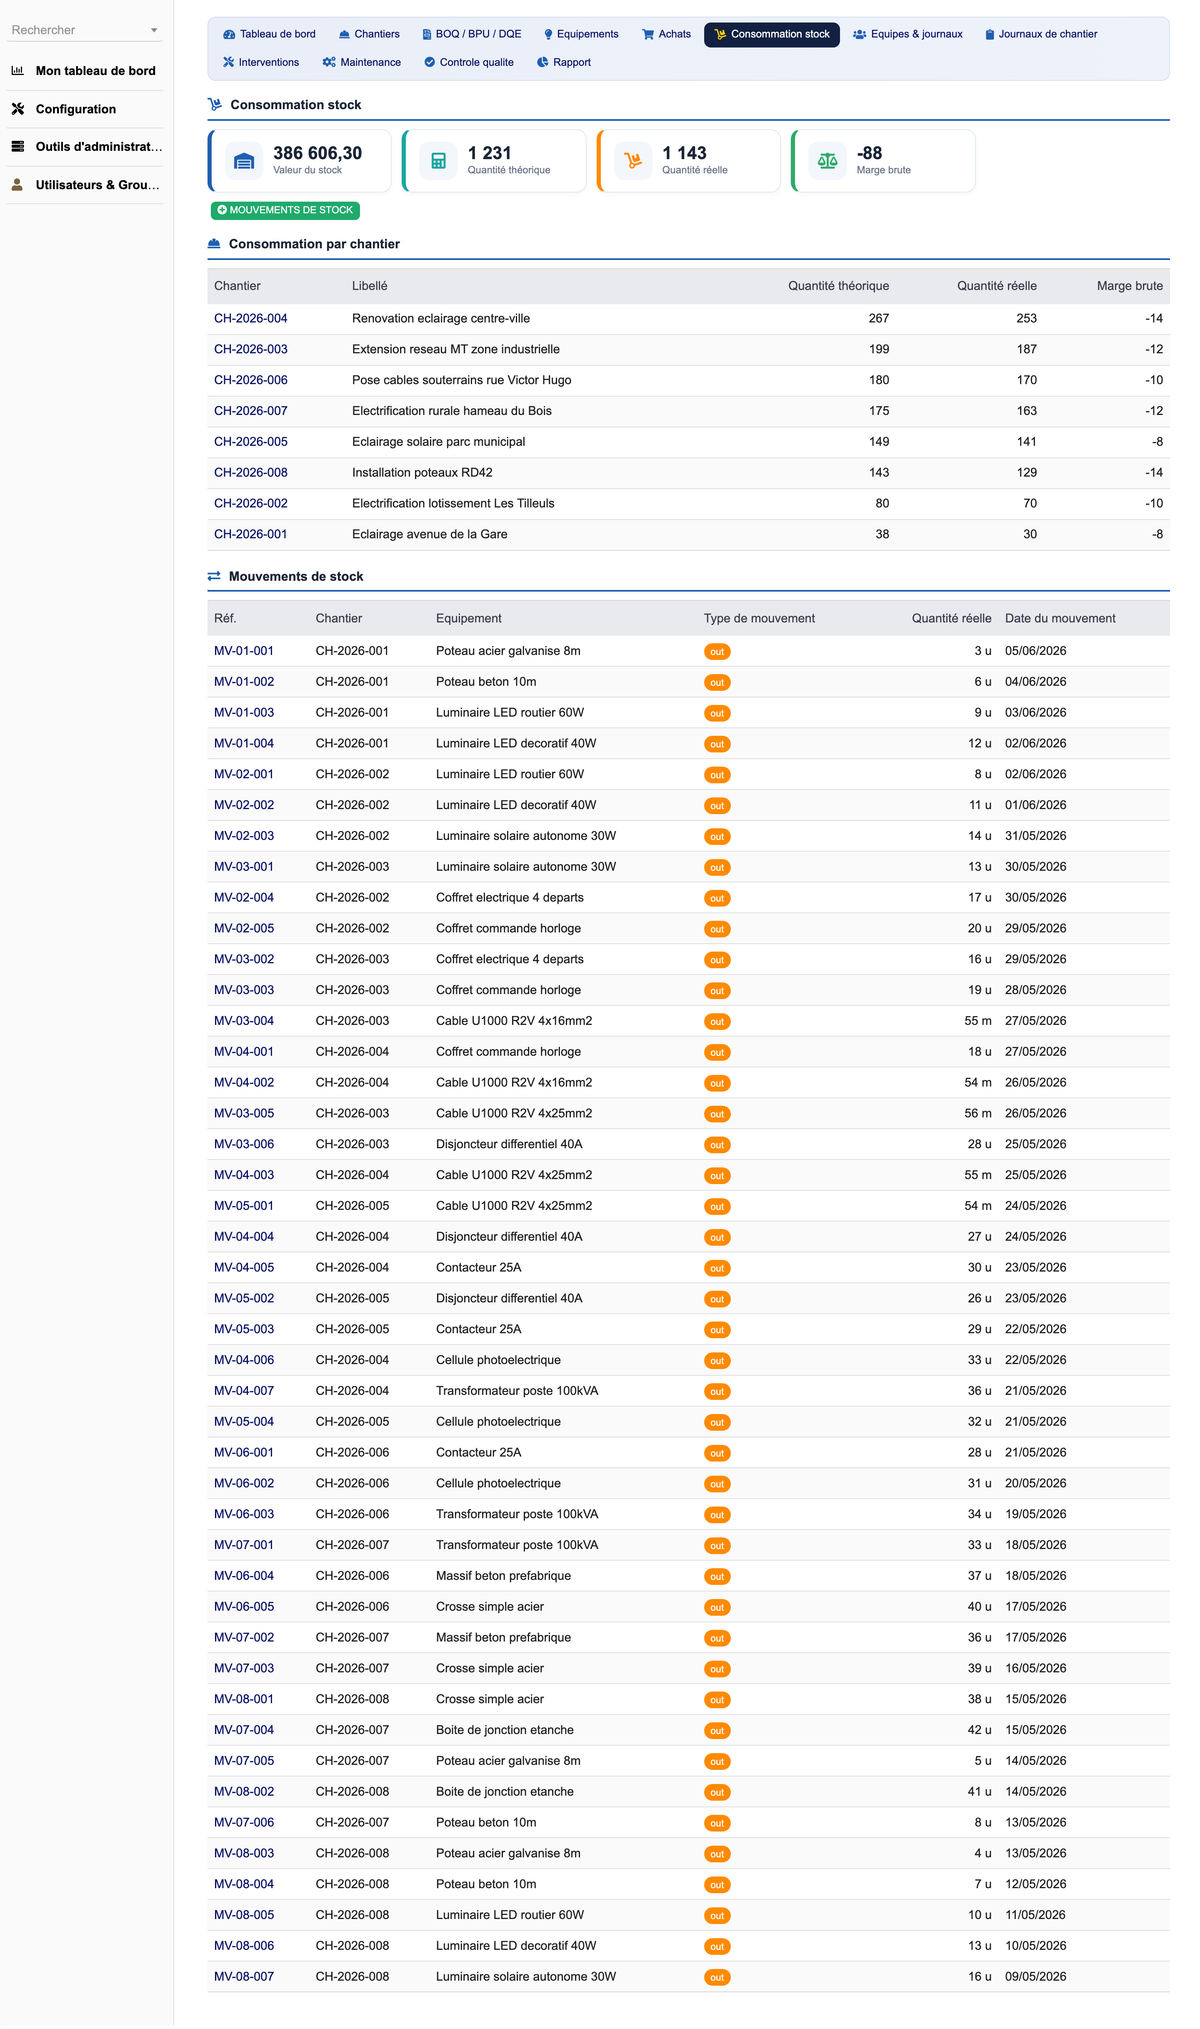Switch to the Interventions tab

(261, 62)
